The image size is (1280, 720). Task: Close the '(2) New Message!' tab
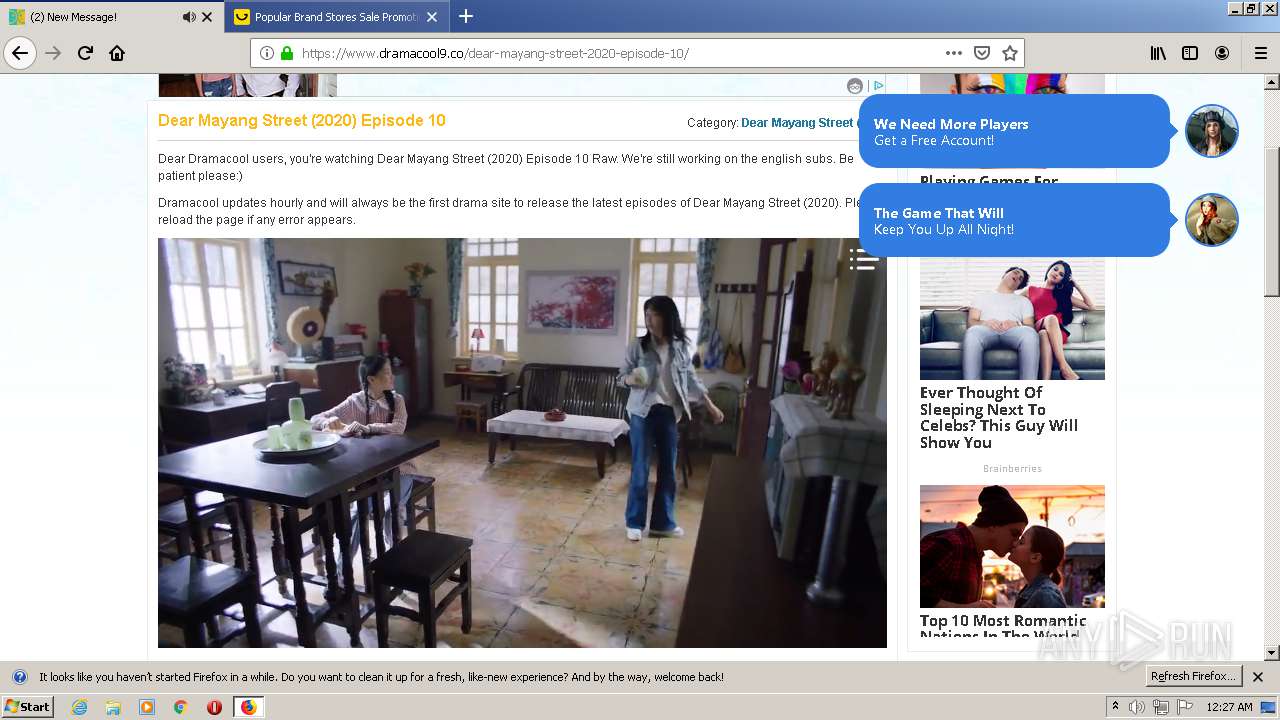click(x=207, y=17)
